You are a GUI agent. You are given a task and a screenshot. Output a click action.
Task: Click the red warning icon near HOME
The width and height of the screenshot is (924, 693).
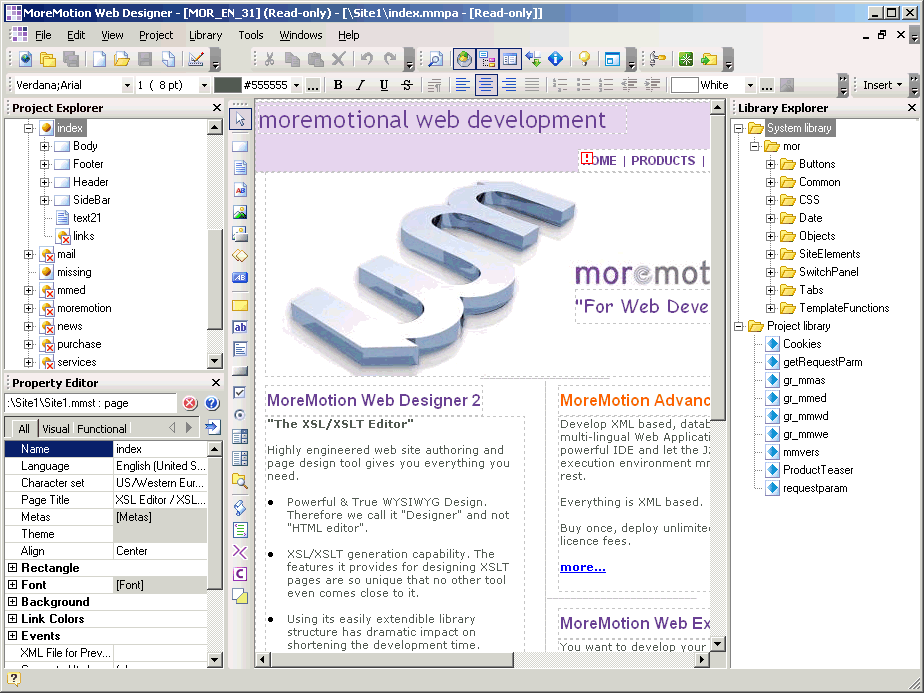pyautogui.click(x=587, y=159)
